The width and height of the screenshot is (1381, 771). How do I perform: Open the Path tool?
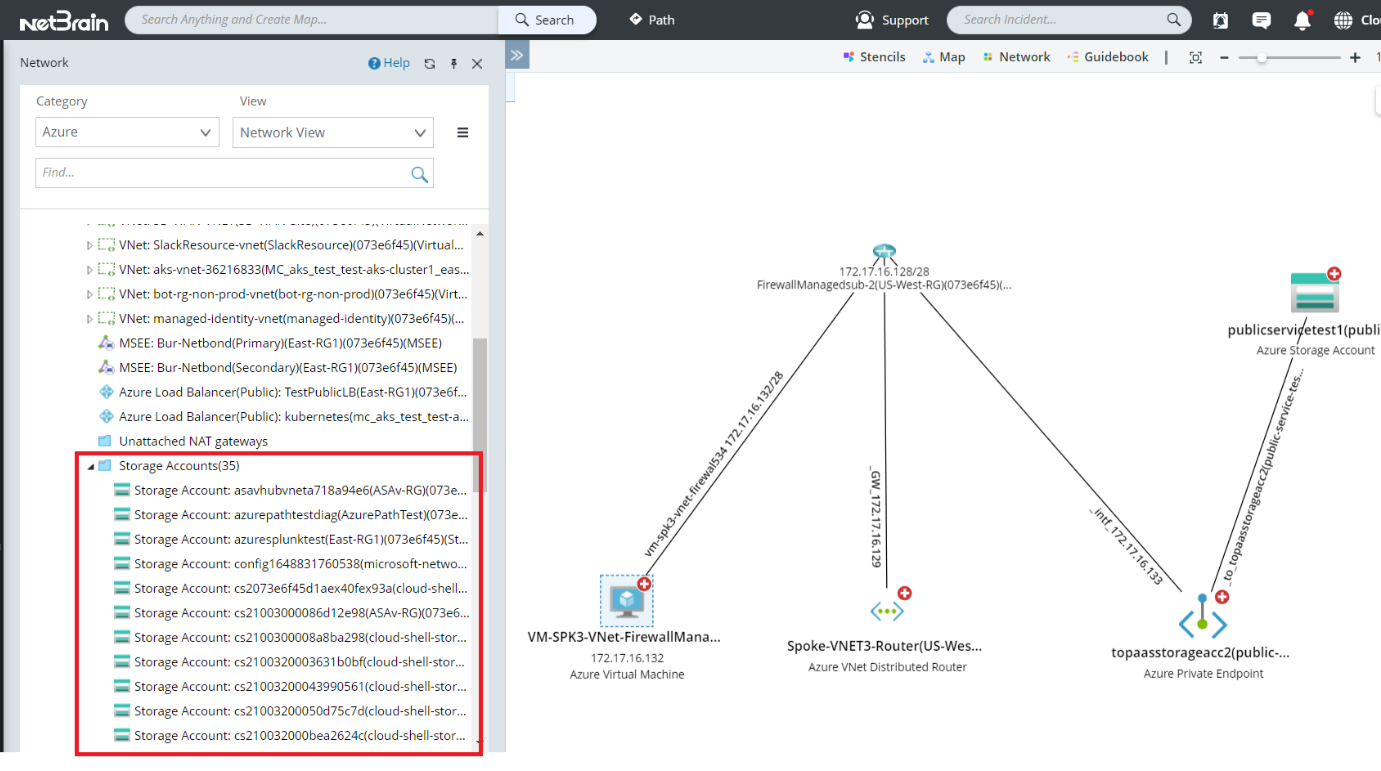652,20
